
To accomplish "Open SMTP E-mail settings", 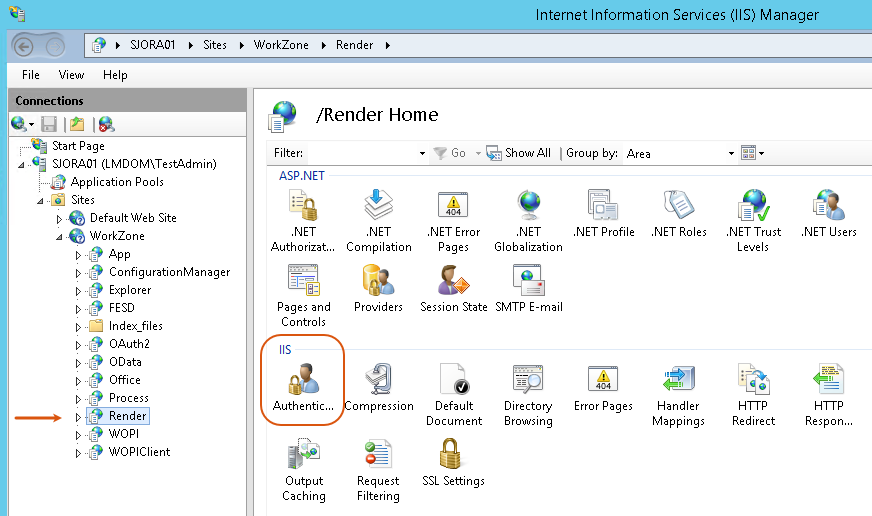I will click(528, 289).
